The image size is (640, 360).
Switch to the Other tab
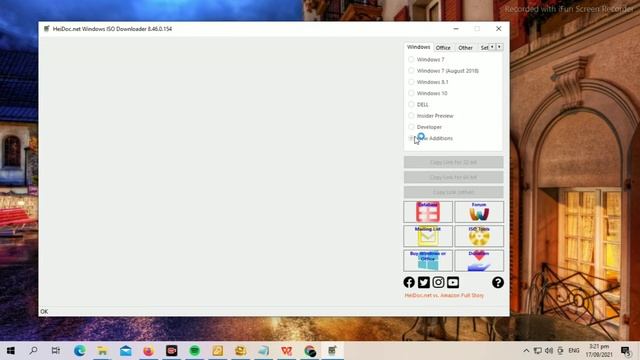pyautogui.click(x=465, y=48)
